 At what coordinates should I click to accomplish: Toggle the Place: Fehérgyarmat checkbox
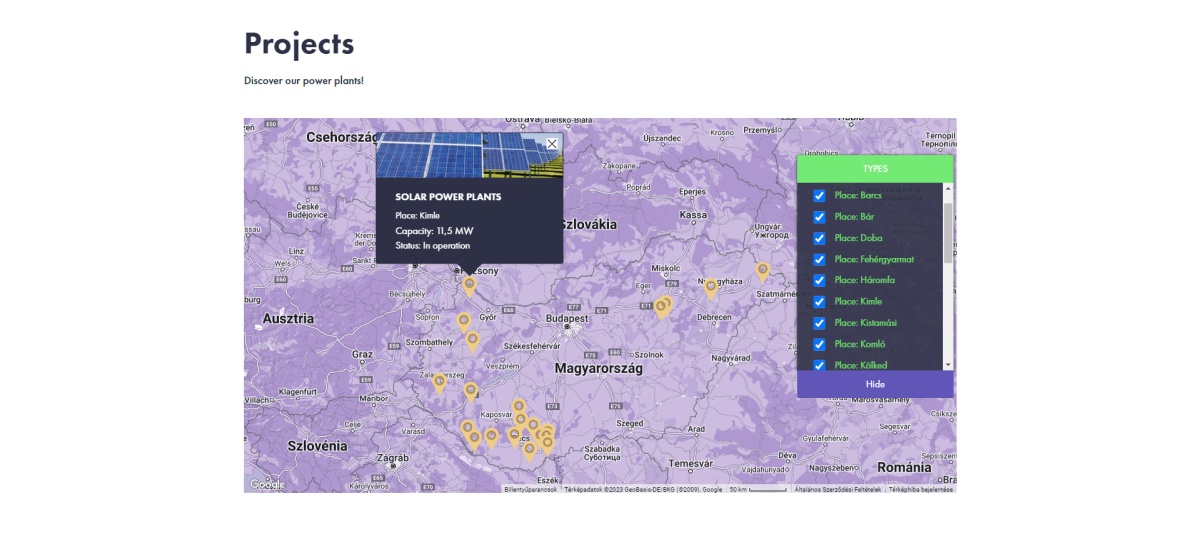[x=819, y=259]
